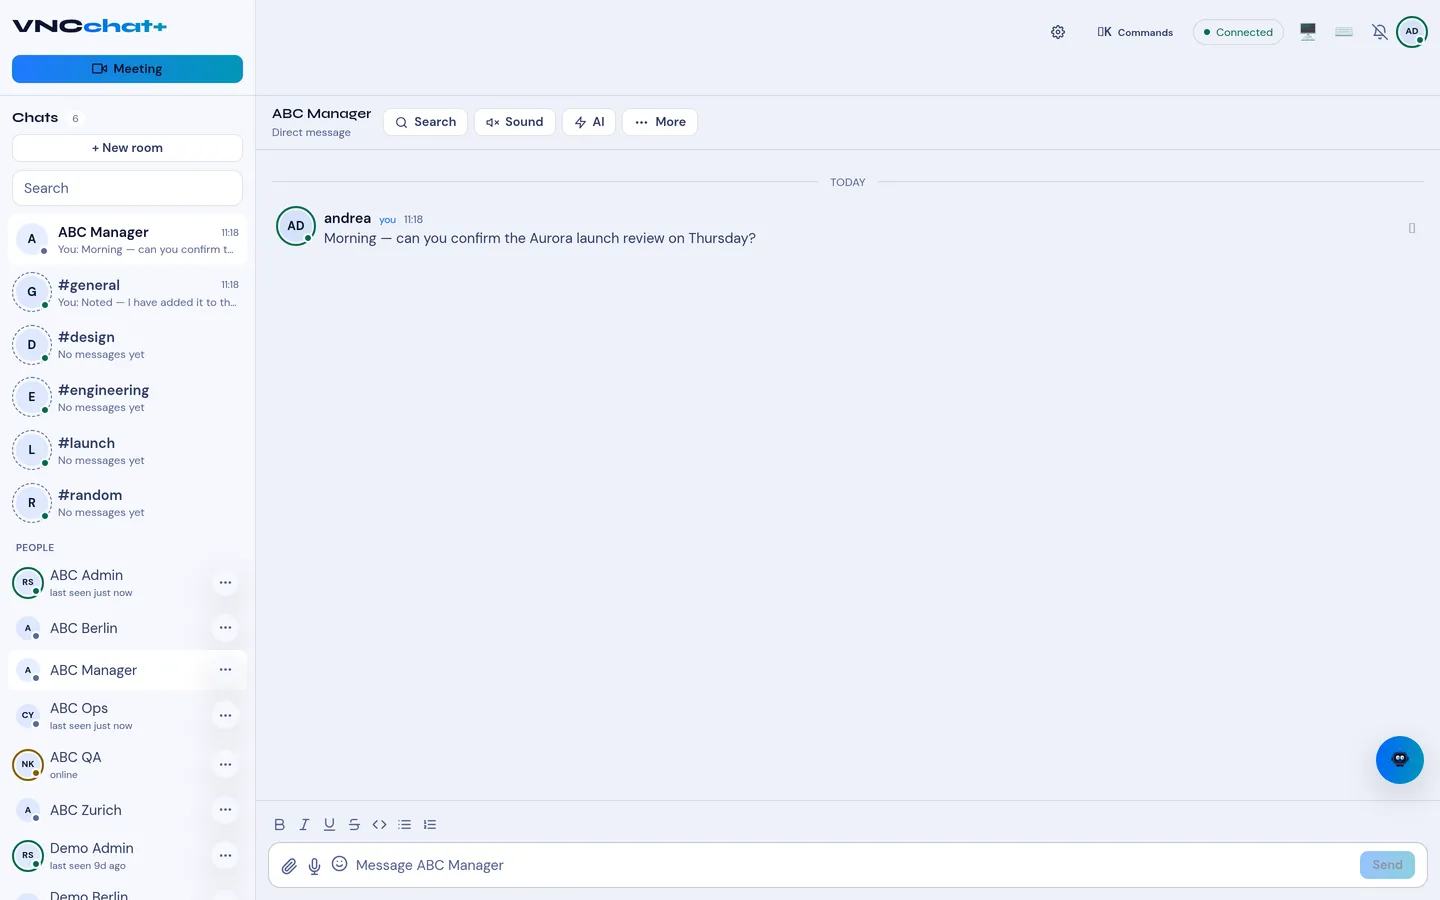Open the AD profile avatar menu
1440x900 pixels.
1412,32
